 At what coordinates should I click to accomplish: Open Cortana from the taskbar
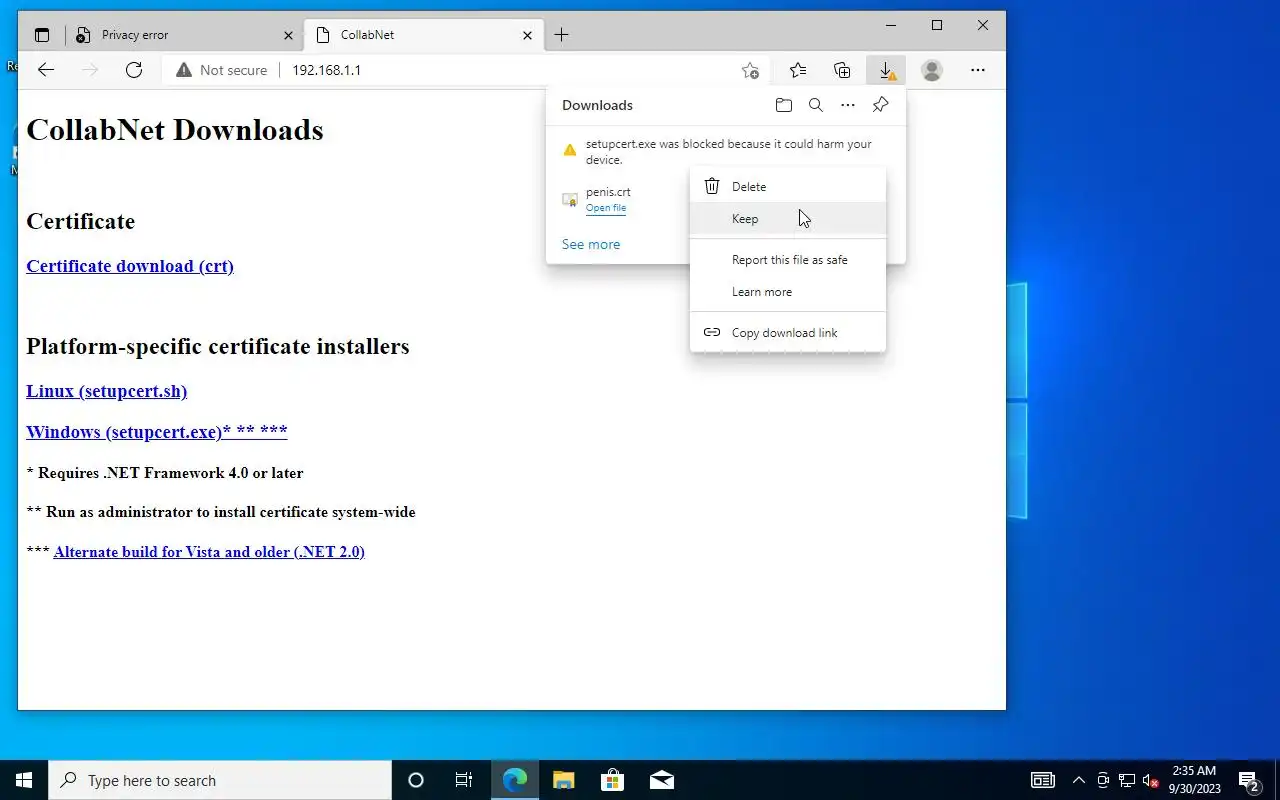[416, 780]
